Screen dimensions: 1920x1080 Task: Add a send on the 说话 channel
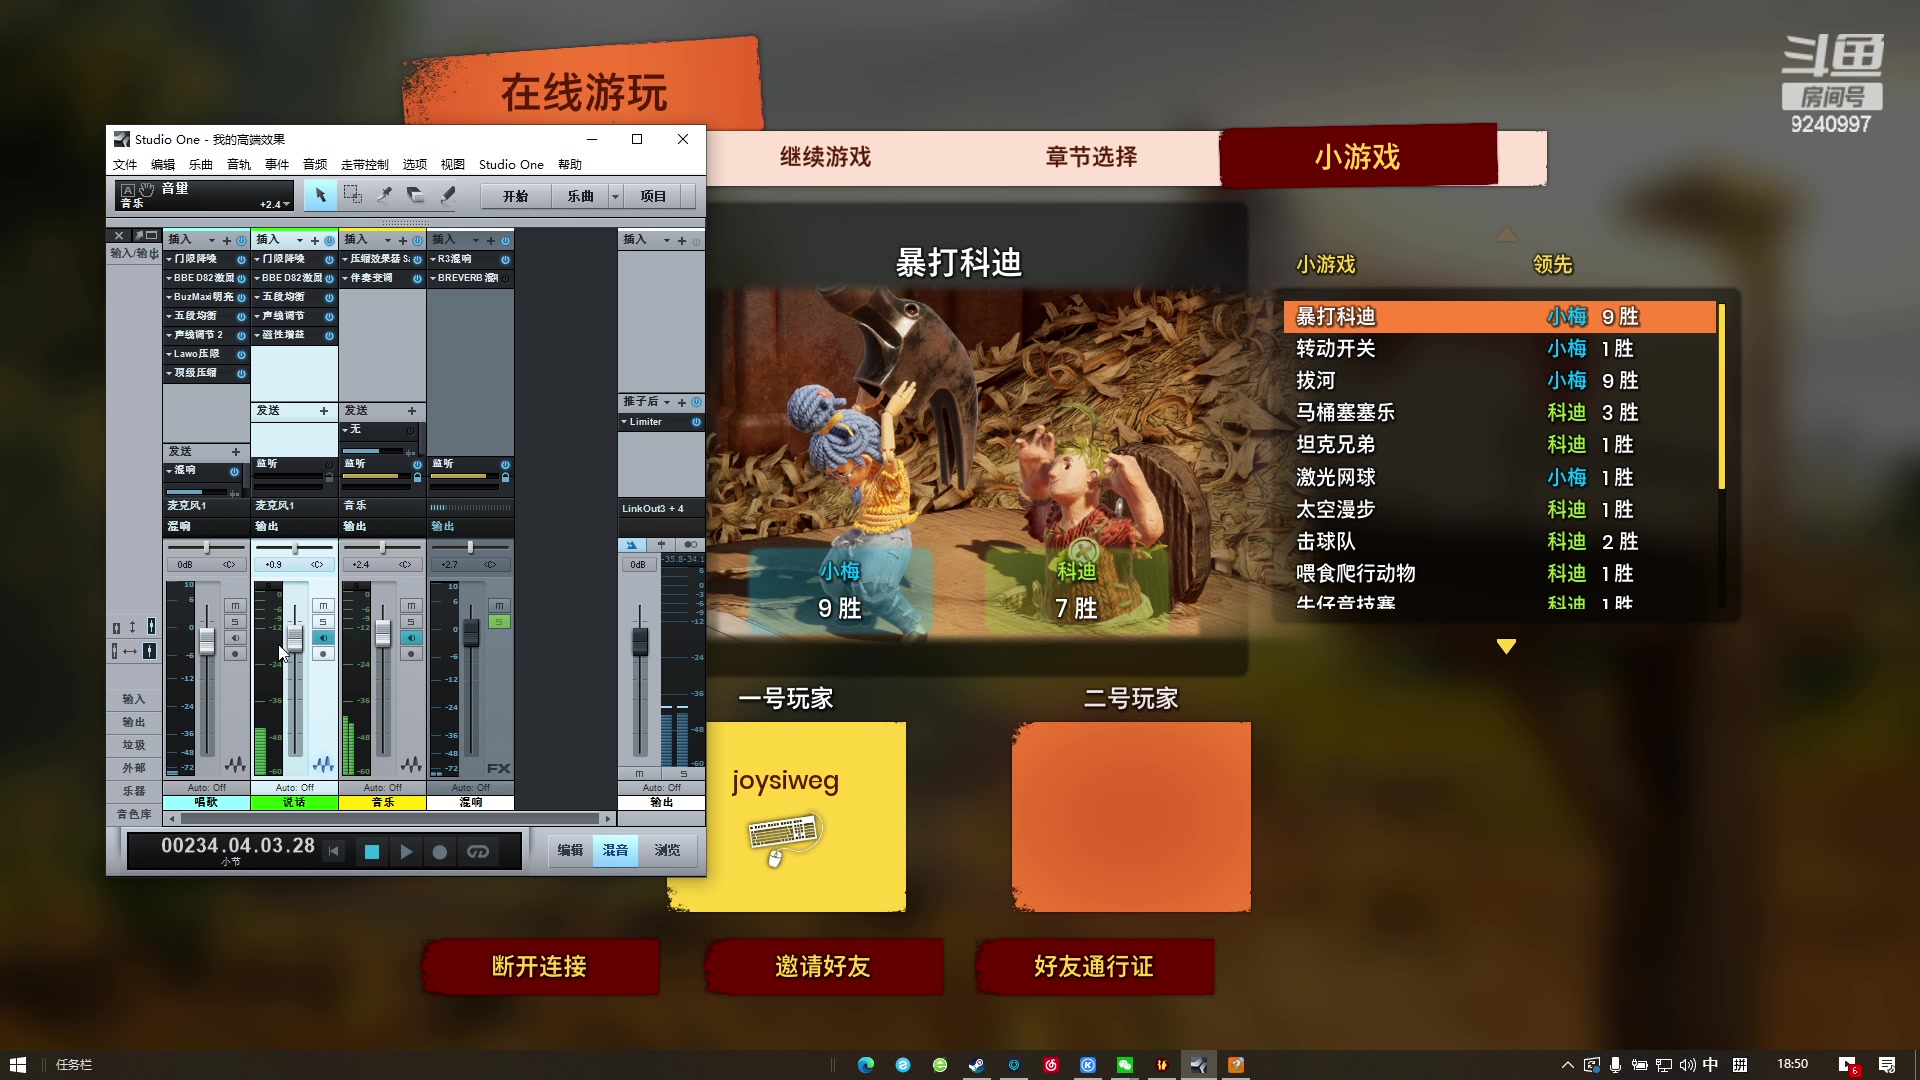point(323,411)
